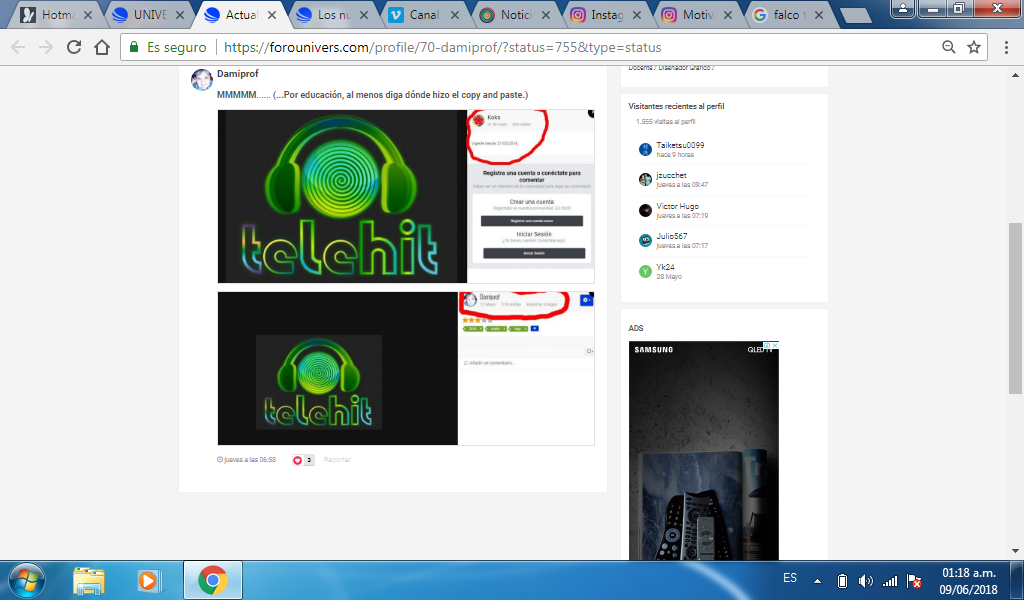Open a new browser tab
Viewport: 1024px width, 600px height.
[x=855, y=16]
